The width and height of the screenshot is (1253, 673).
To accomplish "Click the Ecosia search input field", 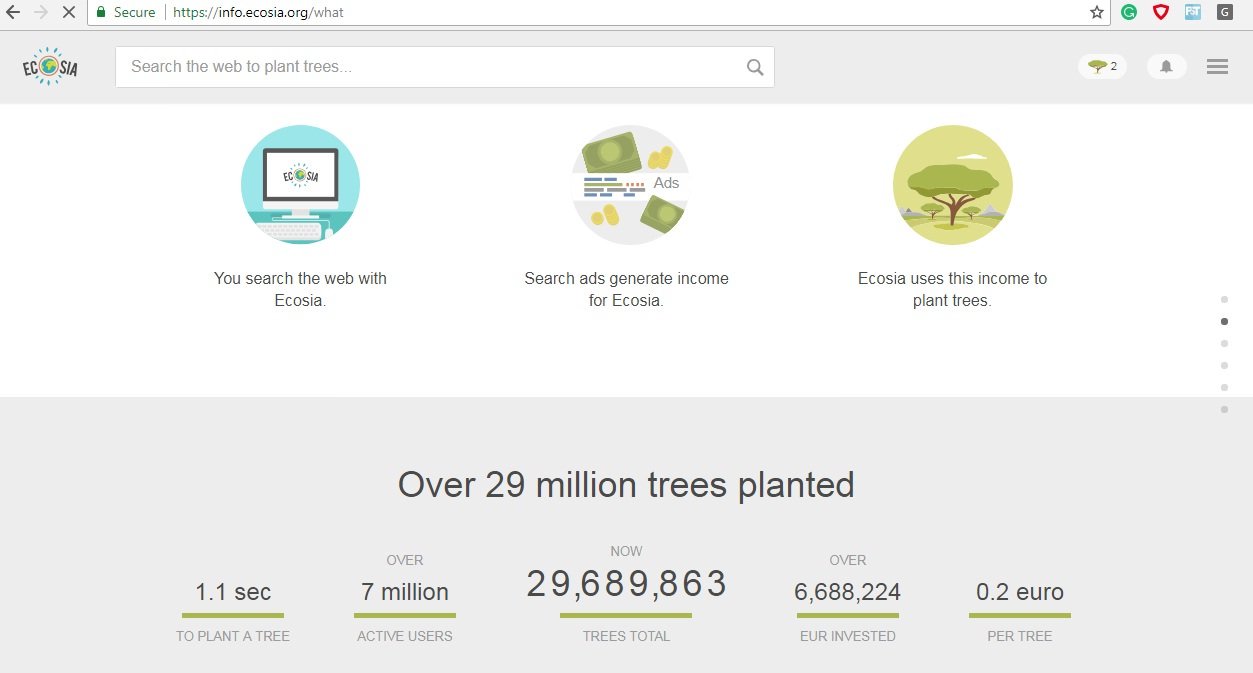I will [x=445, y=67].
